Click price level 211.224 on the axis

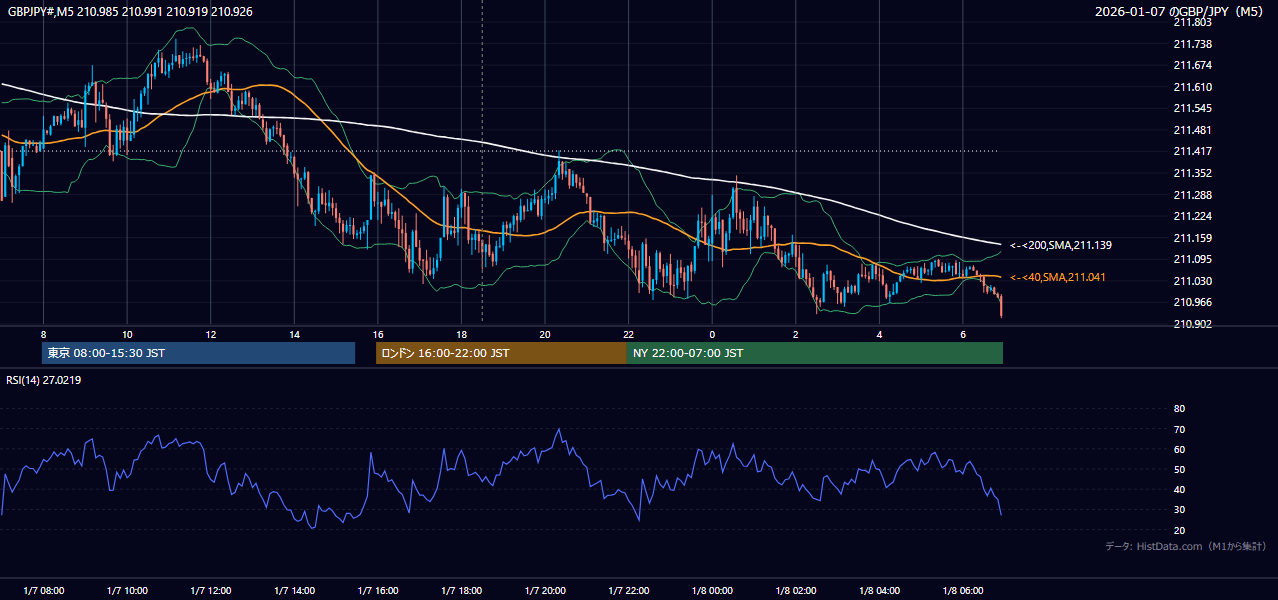(1192, 216)
